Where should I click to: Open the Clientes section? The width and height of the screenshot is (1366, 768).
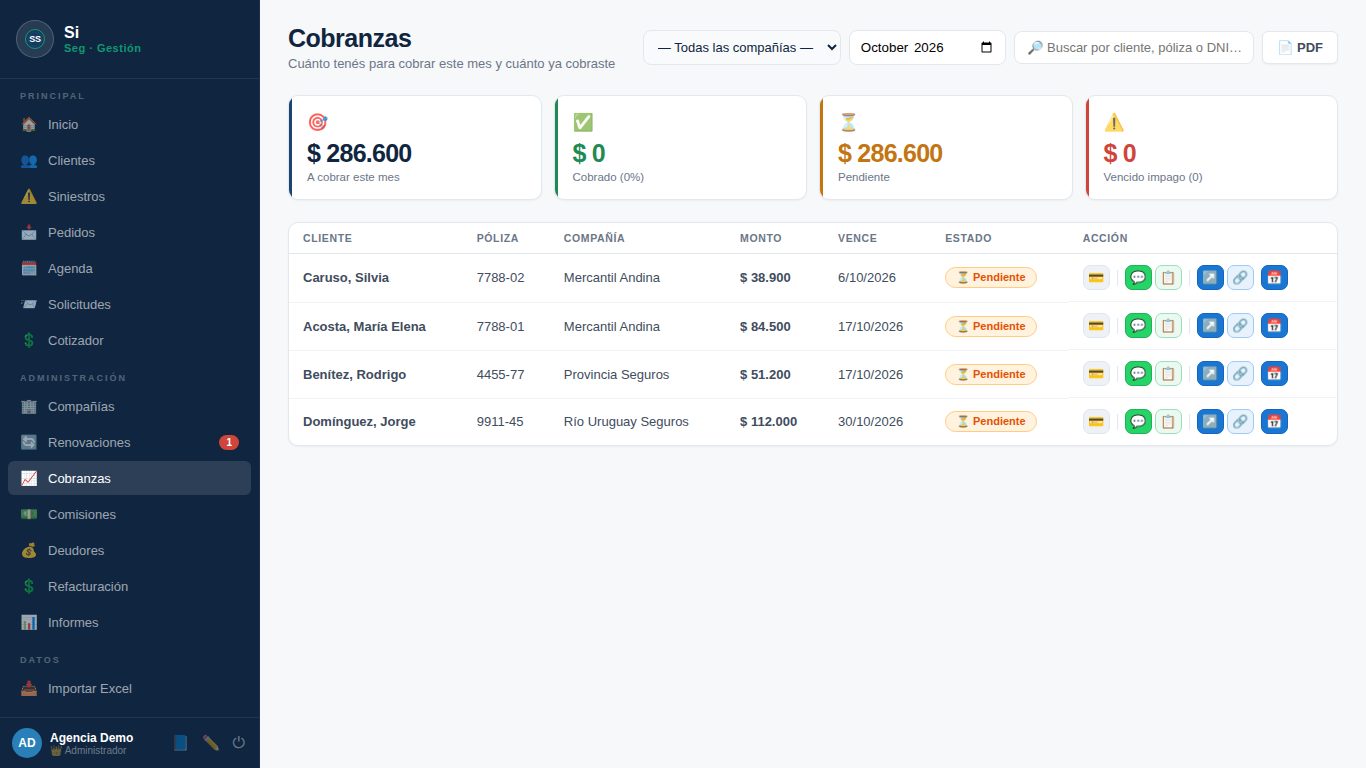click(129, 161)
